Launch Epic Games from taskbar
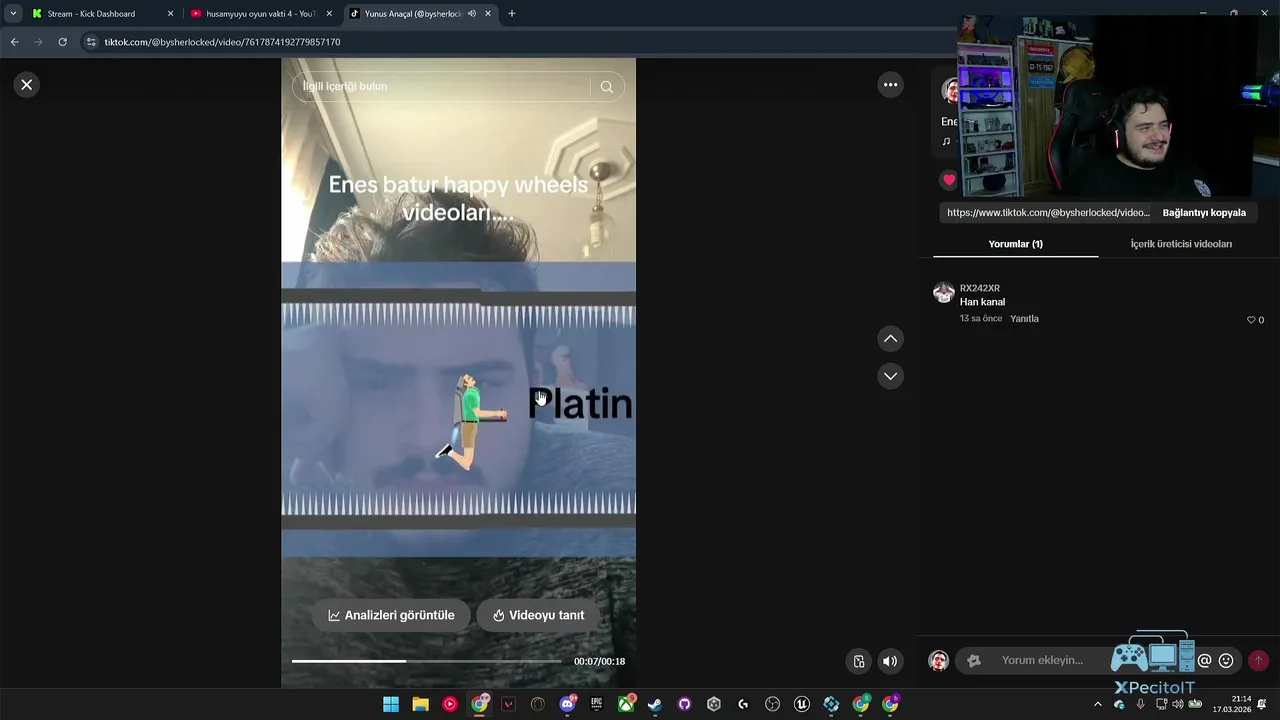This screenshot has height=720, width=1280. 596,704
